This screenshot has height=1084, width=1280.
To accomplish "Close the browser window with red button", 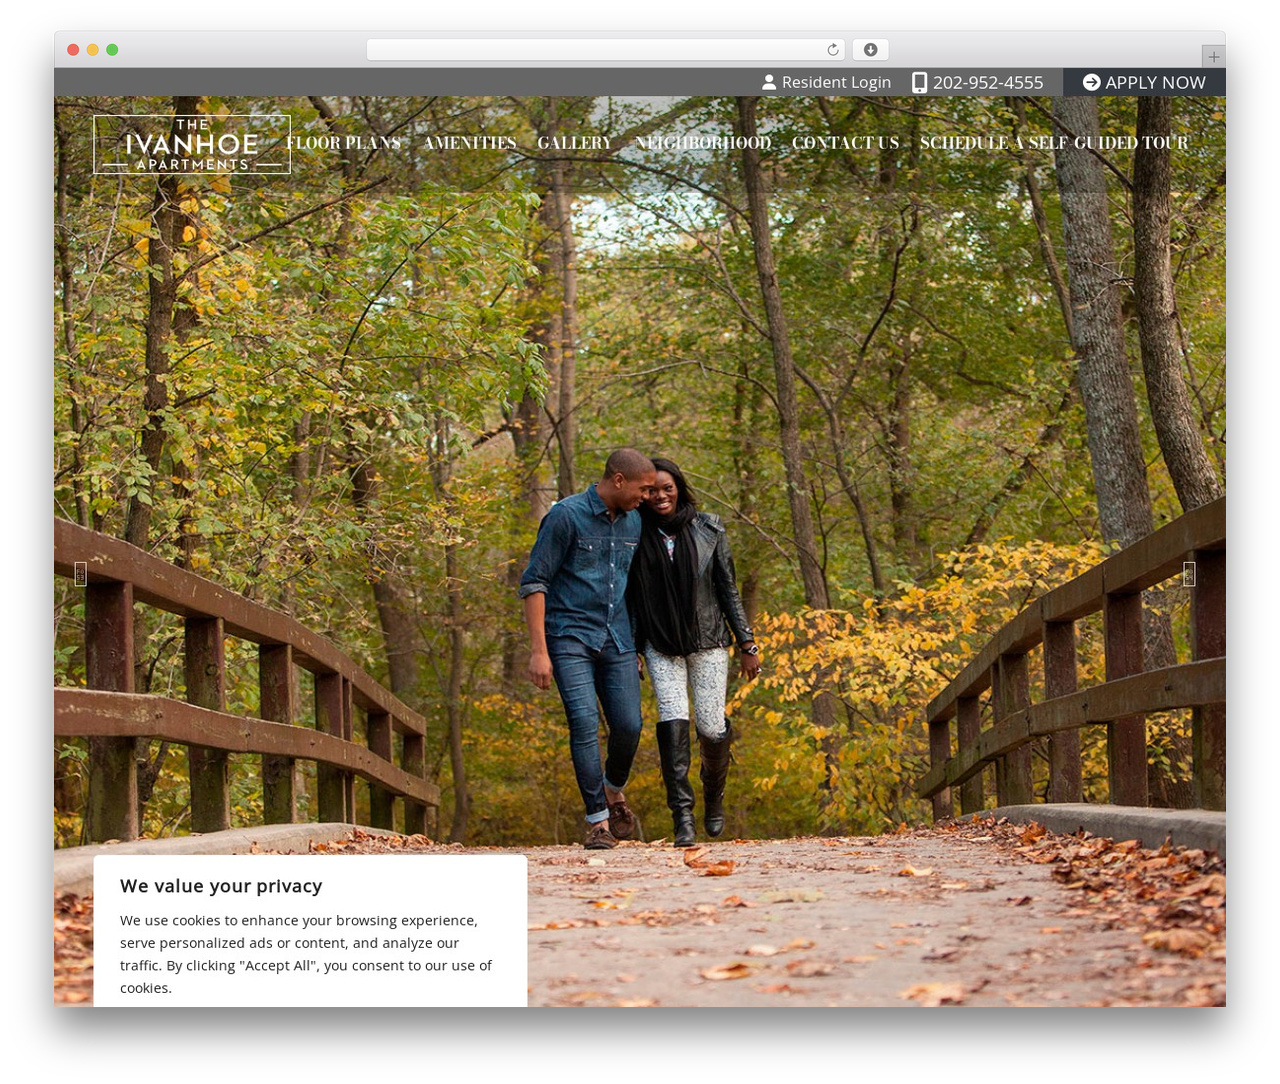I will click(73, 50).
